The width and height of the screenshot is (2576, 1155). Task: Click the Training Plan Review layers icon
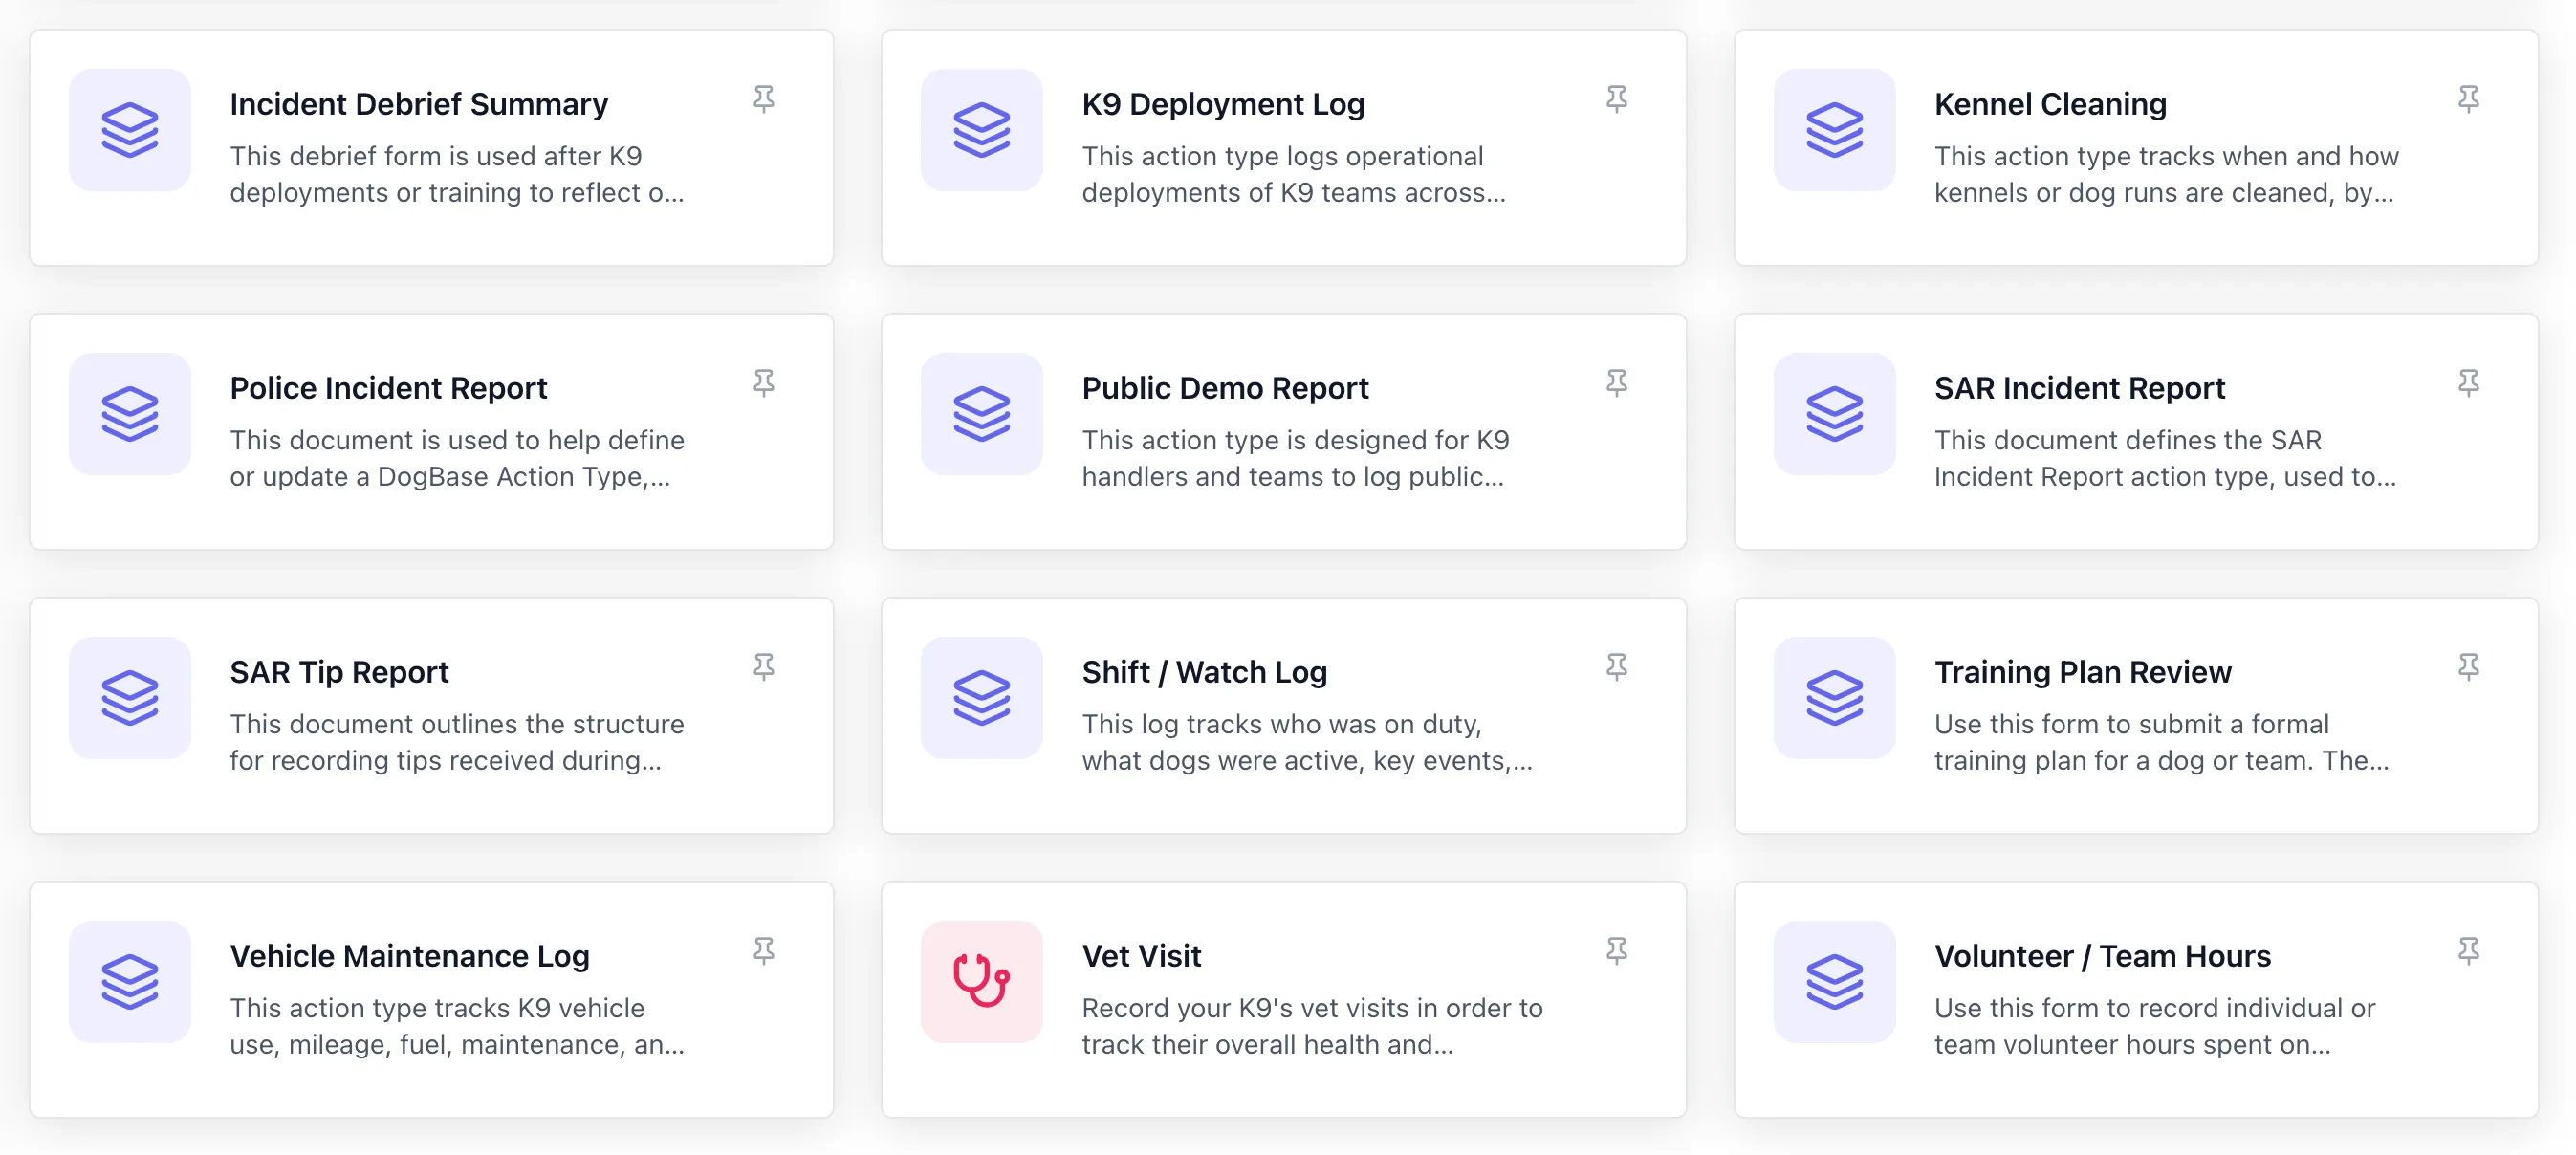click(x=1835, y=698)
